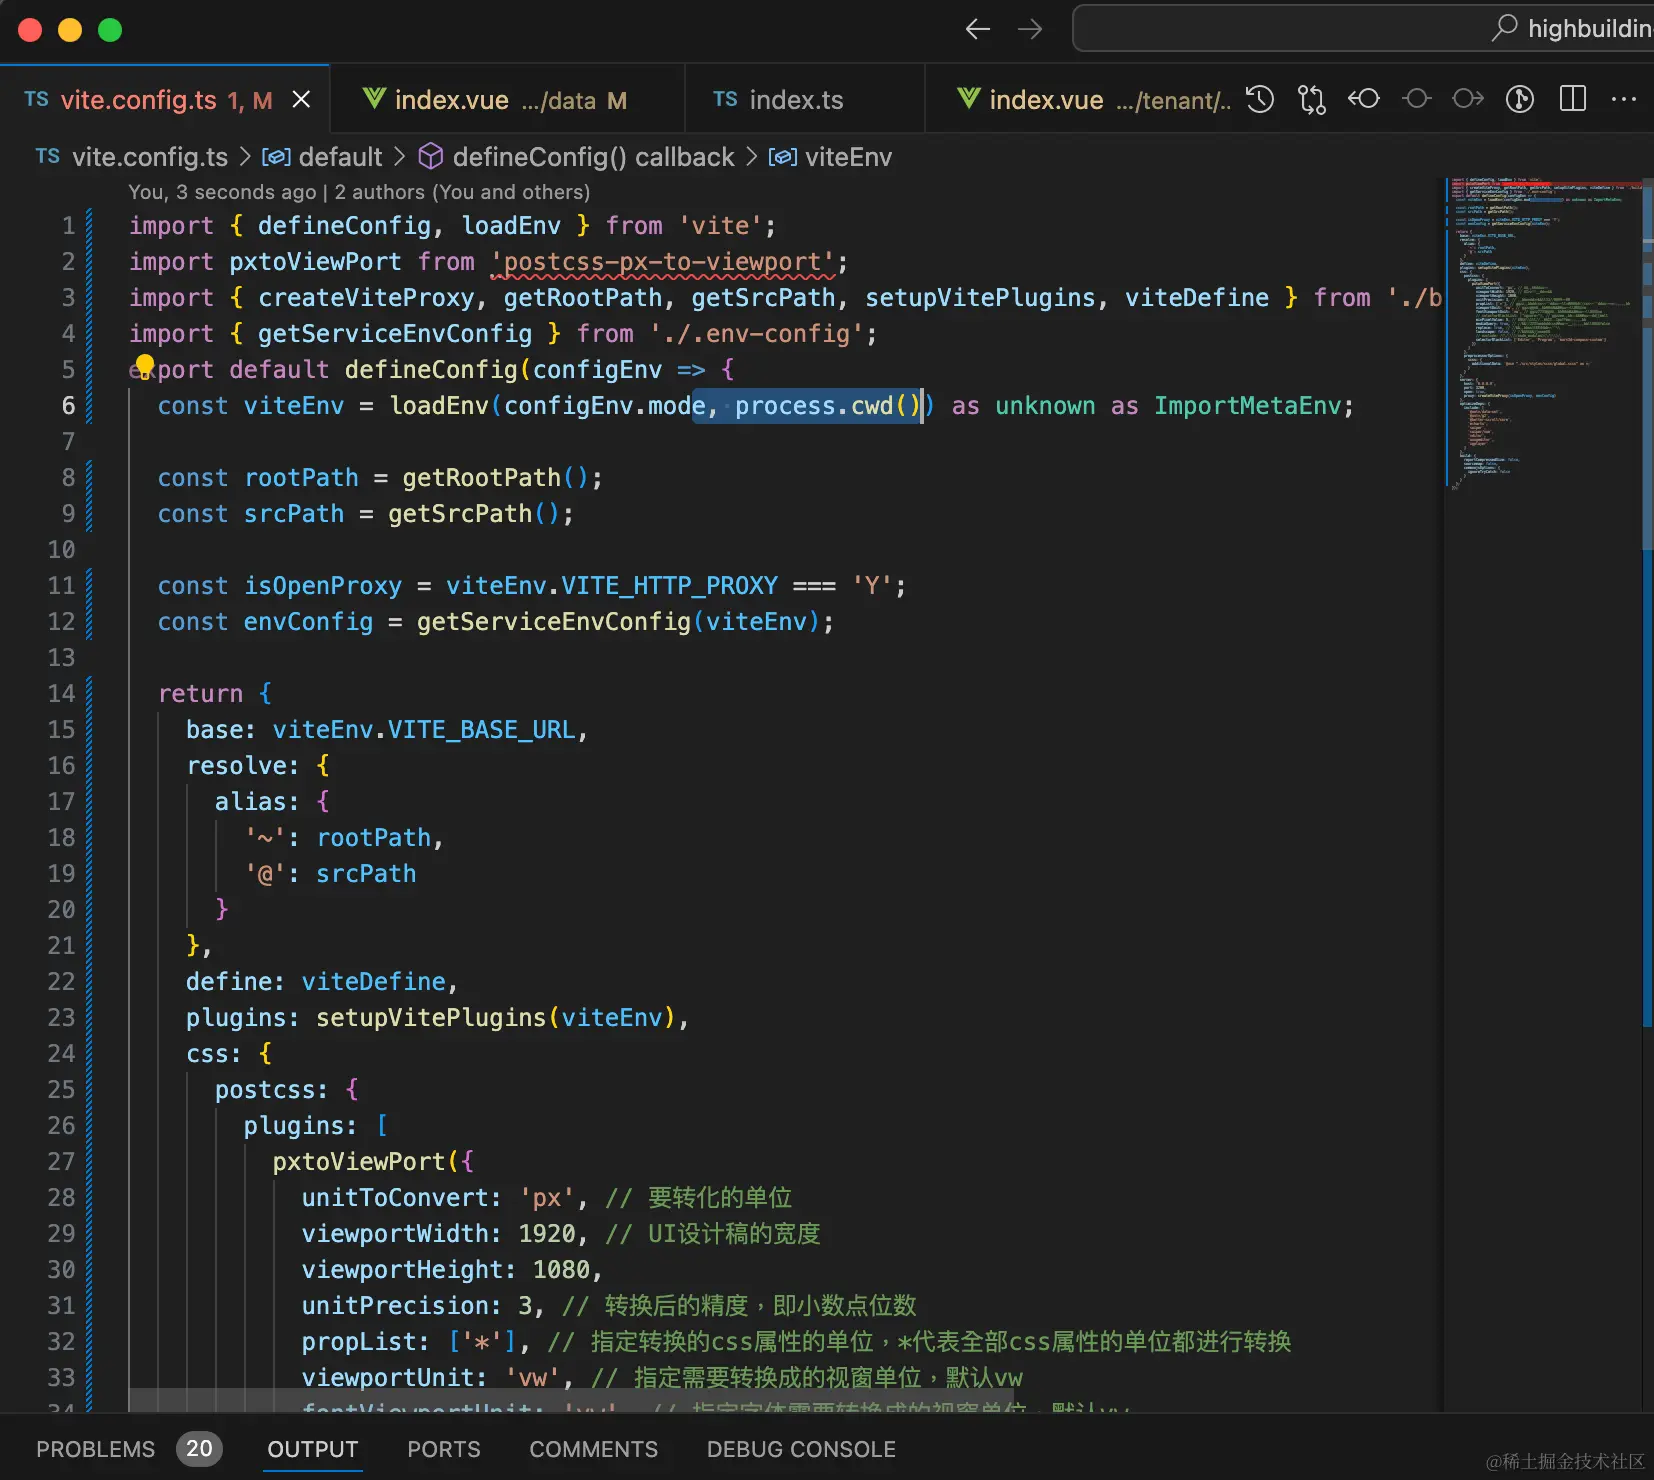Go forward with the right arrow
1654x1480 pixels.
click(1029, 29)
